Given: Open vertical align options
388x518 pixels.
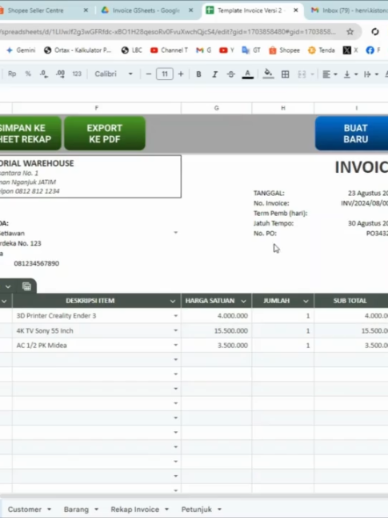Looking at the screenshot, I should [350, 74].
